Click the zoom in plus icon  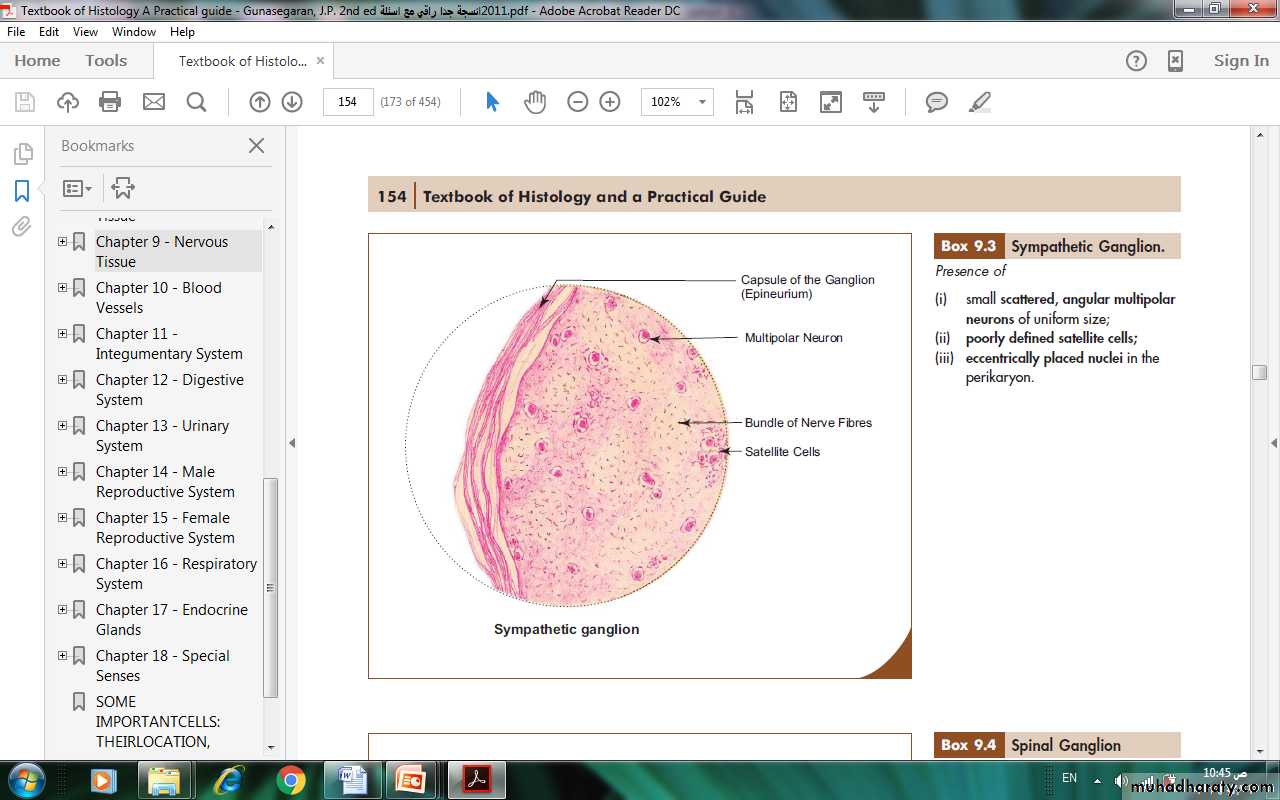click(x=610, y=102)
